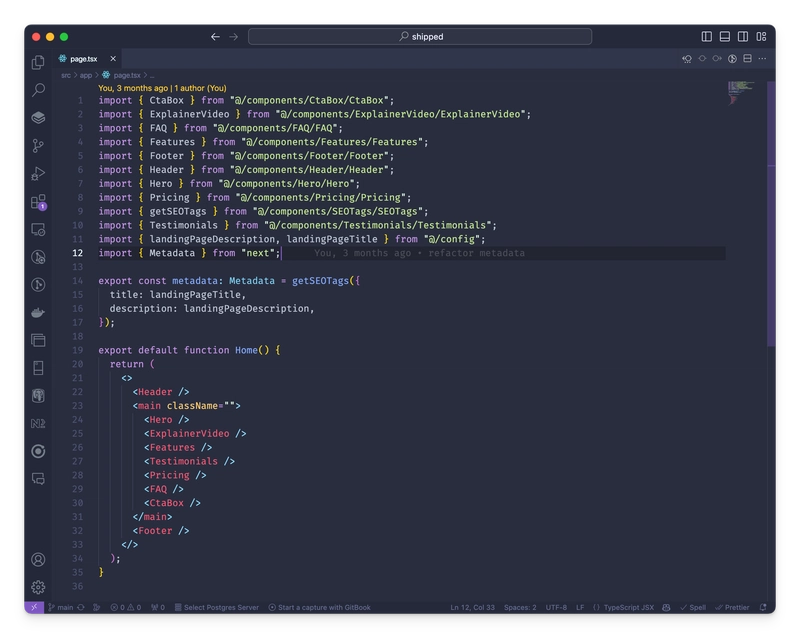The width and height of the screenshot is (800, 638).
Task: Synchronize changes next to main branch
Action: click(x=81, y=607)
